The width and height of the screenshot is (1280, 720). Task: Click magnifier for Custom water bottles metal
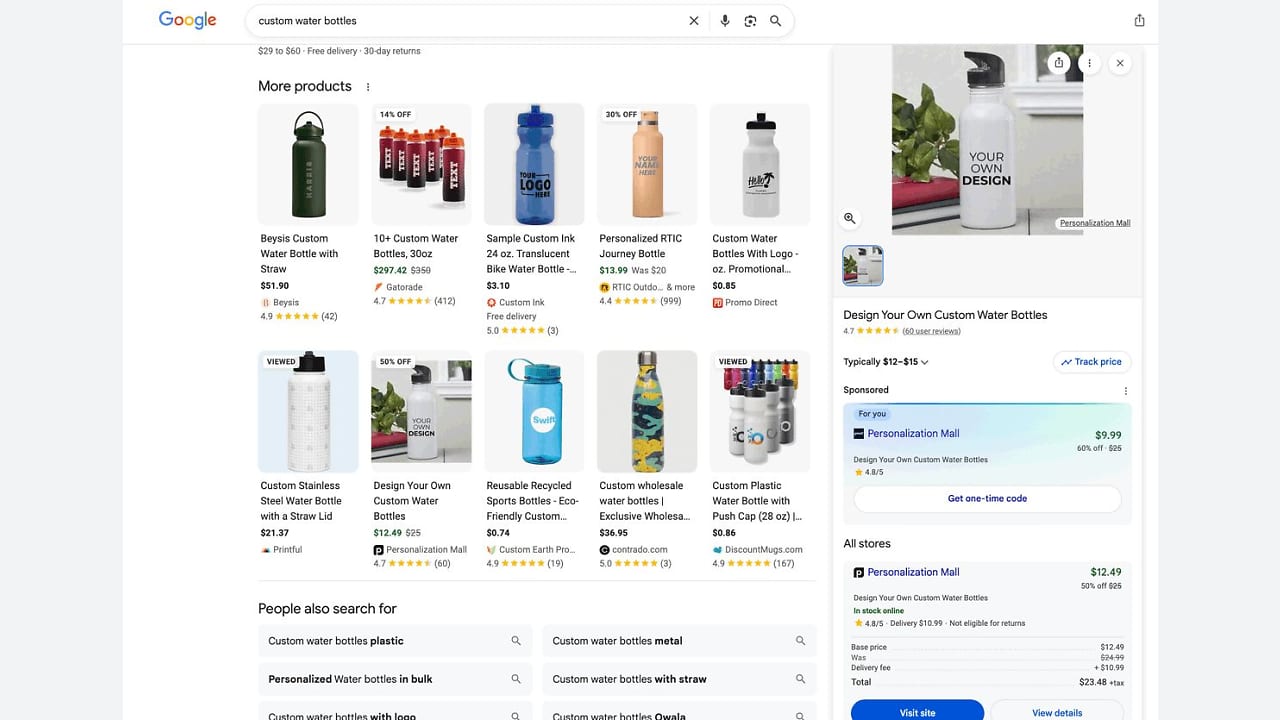pyautogui.click(x=800, y=641)
